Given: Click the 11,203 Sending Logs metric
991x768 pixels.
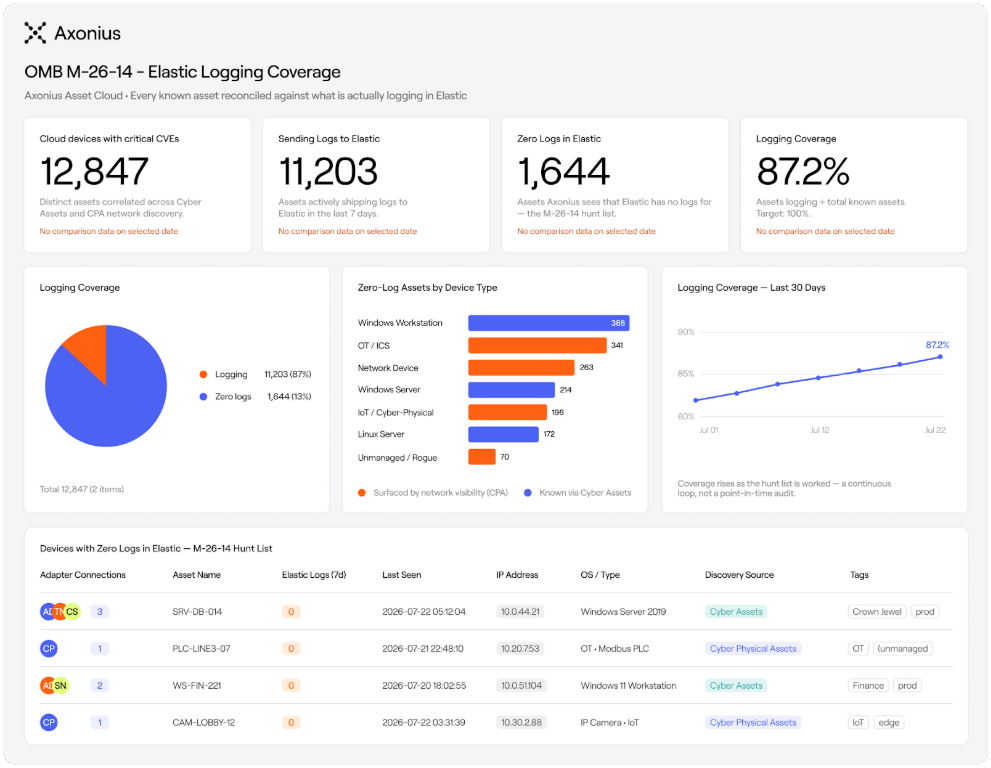Looking at the screenshot, I should [328, 171].
